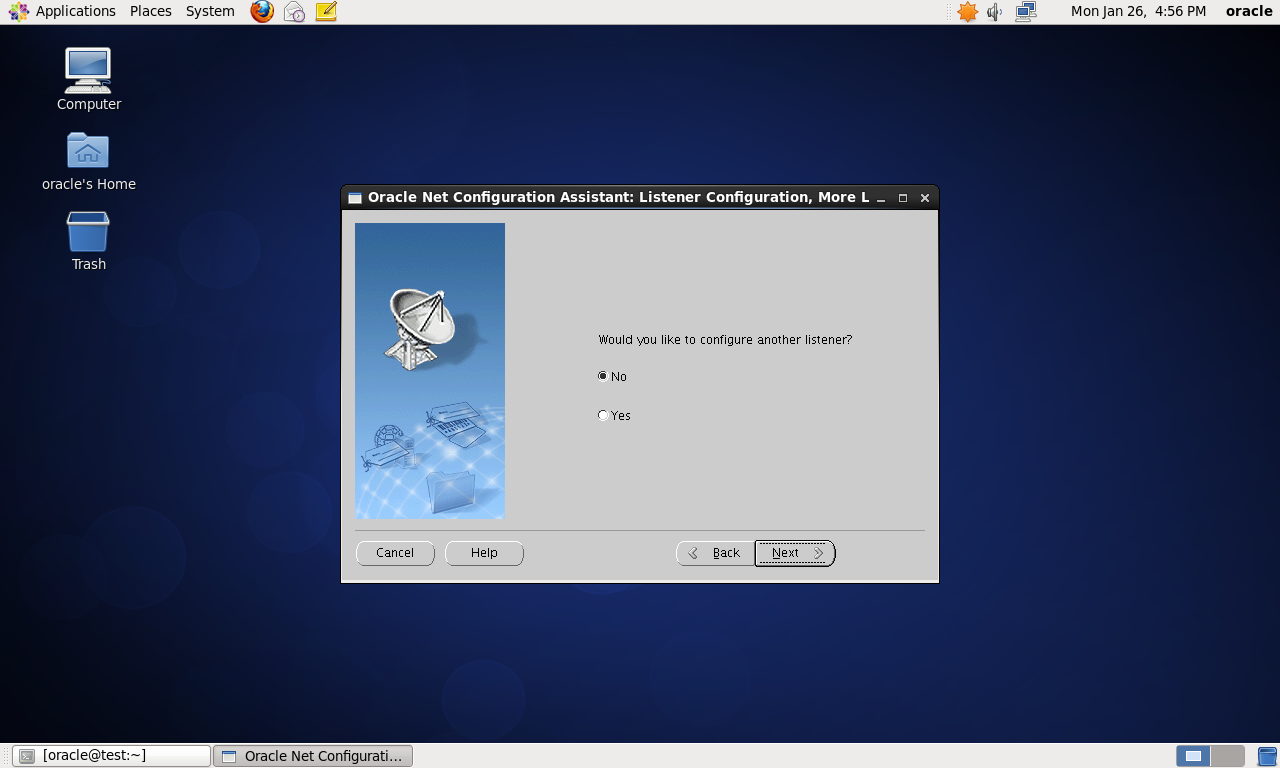The width and height of the screenshot is (1280, 768).
Task: Open the notes editor panel icon
Action: [x=326, y=12]
